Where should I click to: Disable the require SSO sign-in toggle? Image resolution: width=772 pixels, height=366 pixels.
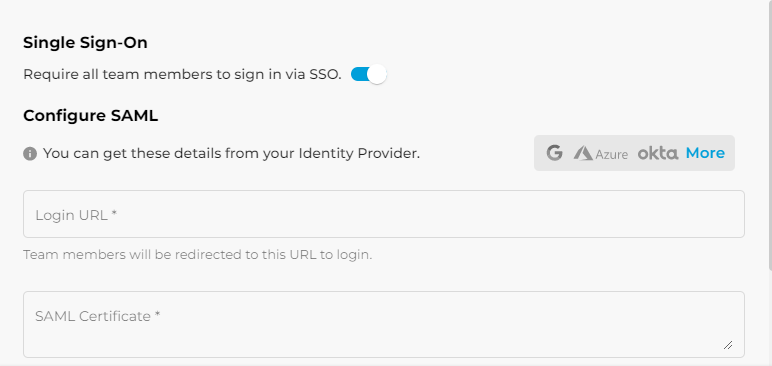click(x=368, y=74)
